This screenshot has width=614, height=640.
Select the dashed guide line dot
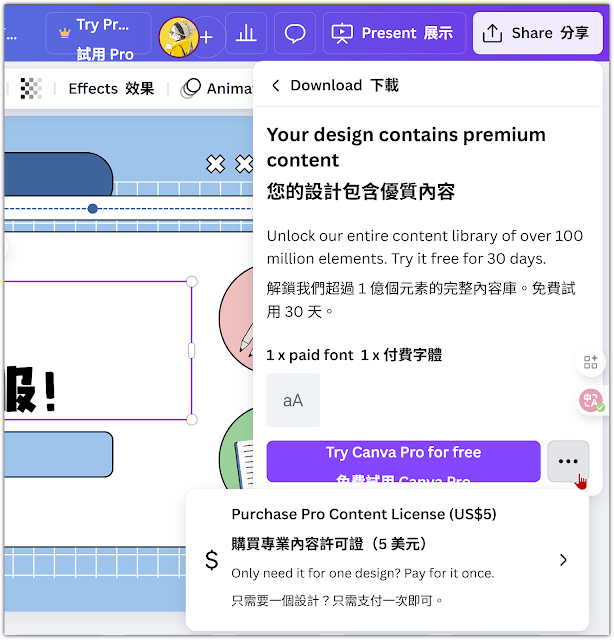[93, 209]
